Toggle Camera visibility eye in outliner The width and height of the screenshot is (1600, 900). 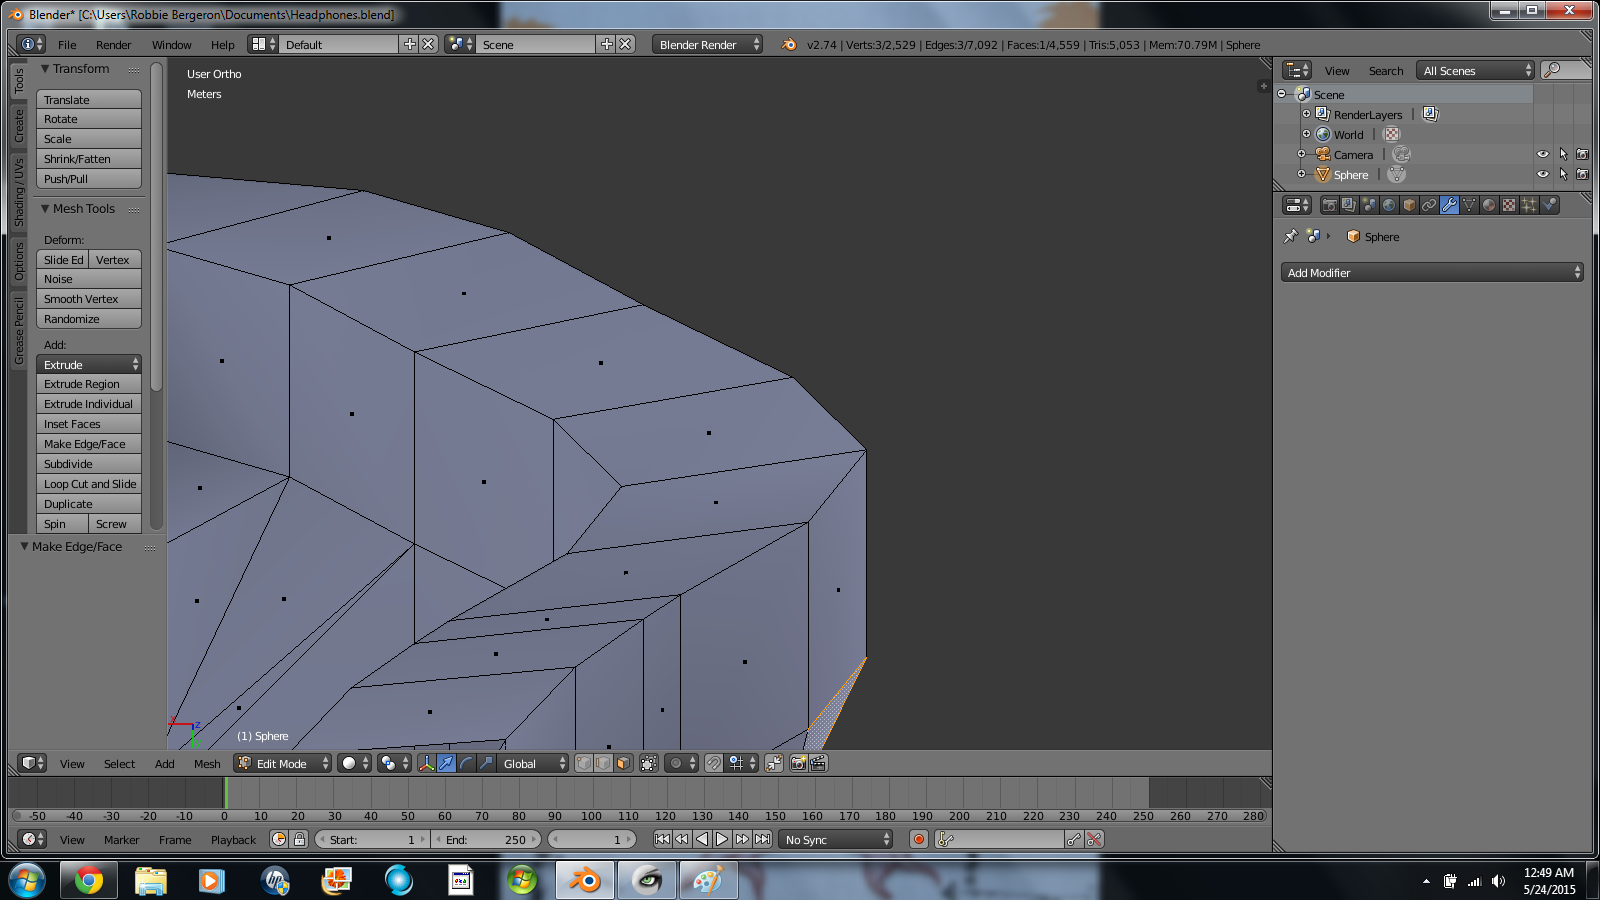coord(1542,154)
